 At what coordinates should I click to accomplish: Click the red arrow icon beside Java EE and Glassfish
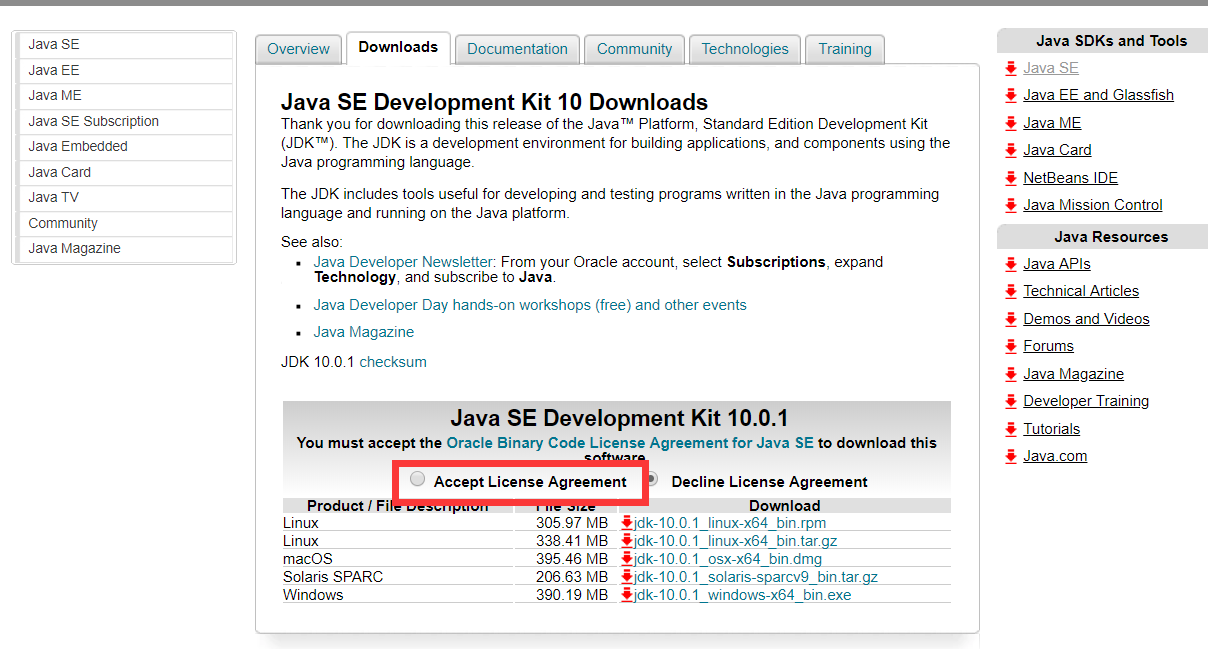click(1011, 96)
